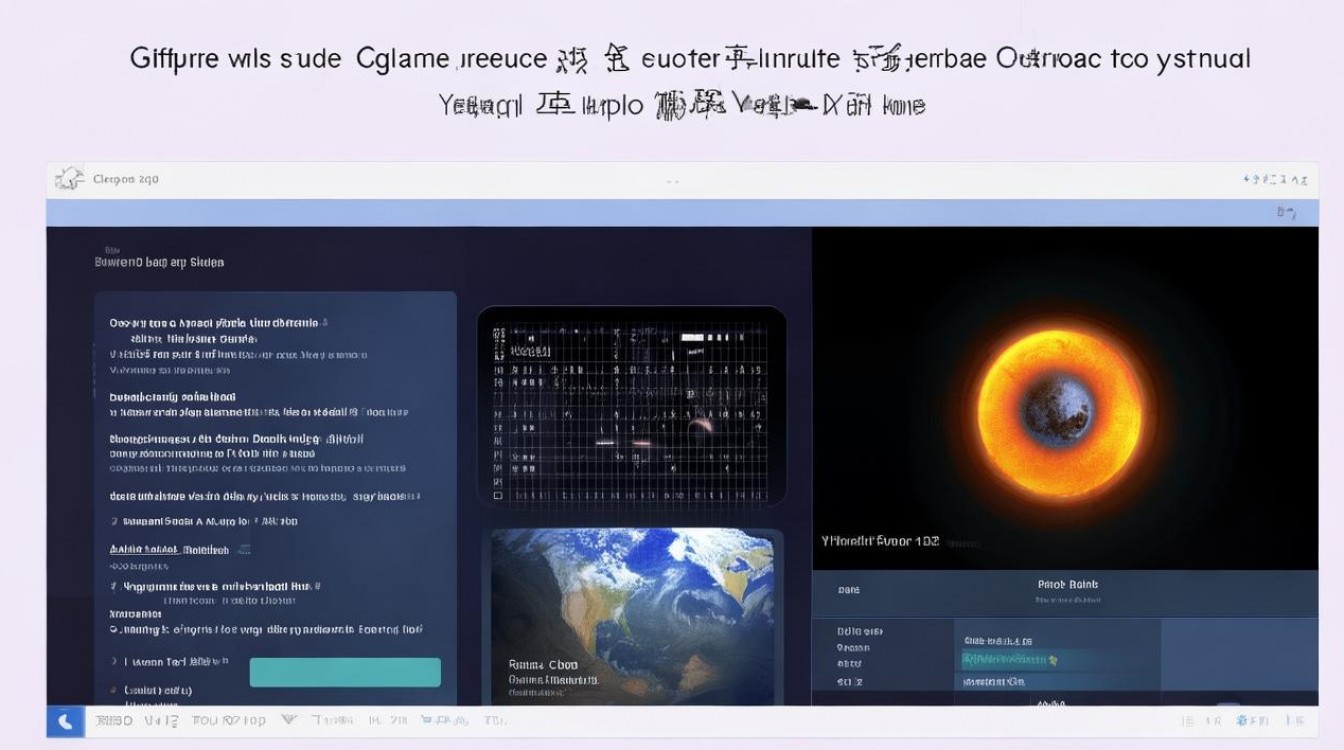This screenshot has width=1344, height=750.
Task: Click the downward triangle icon in the bottom bar
Action: (289, 719)
